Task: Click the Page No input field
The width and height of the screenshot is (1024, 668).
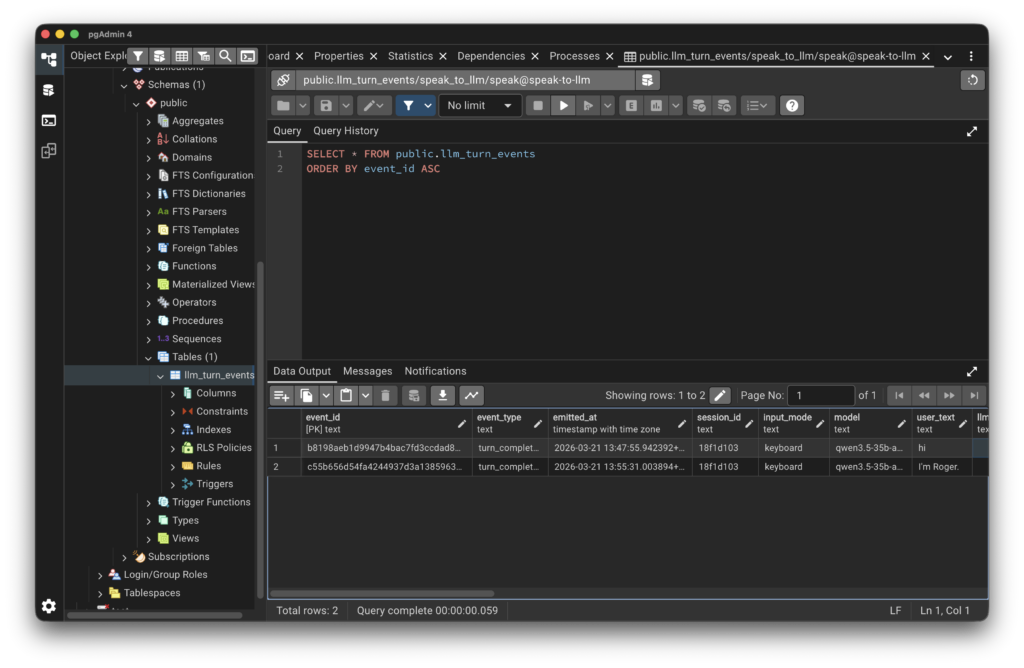Action: pos(820,396)
